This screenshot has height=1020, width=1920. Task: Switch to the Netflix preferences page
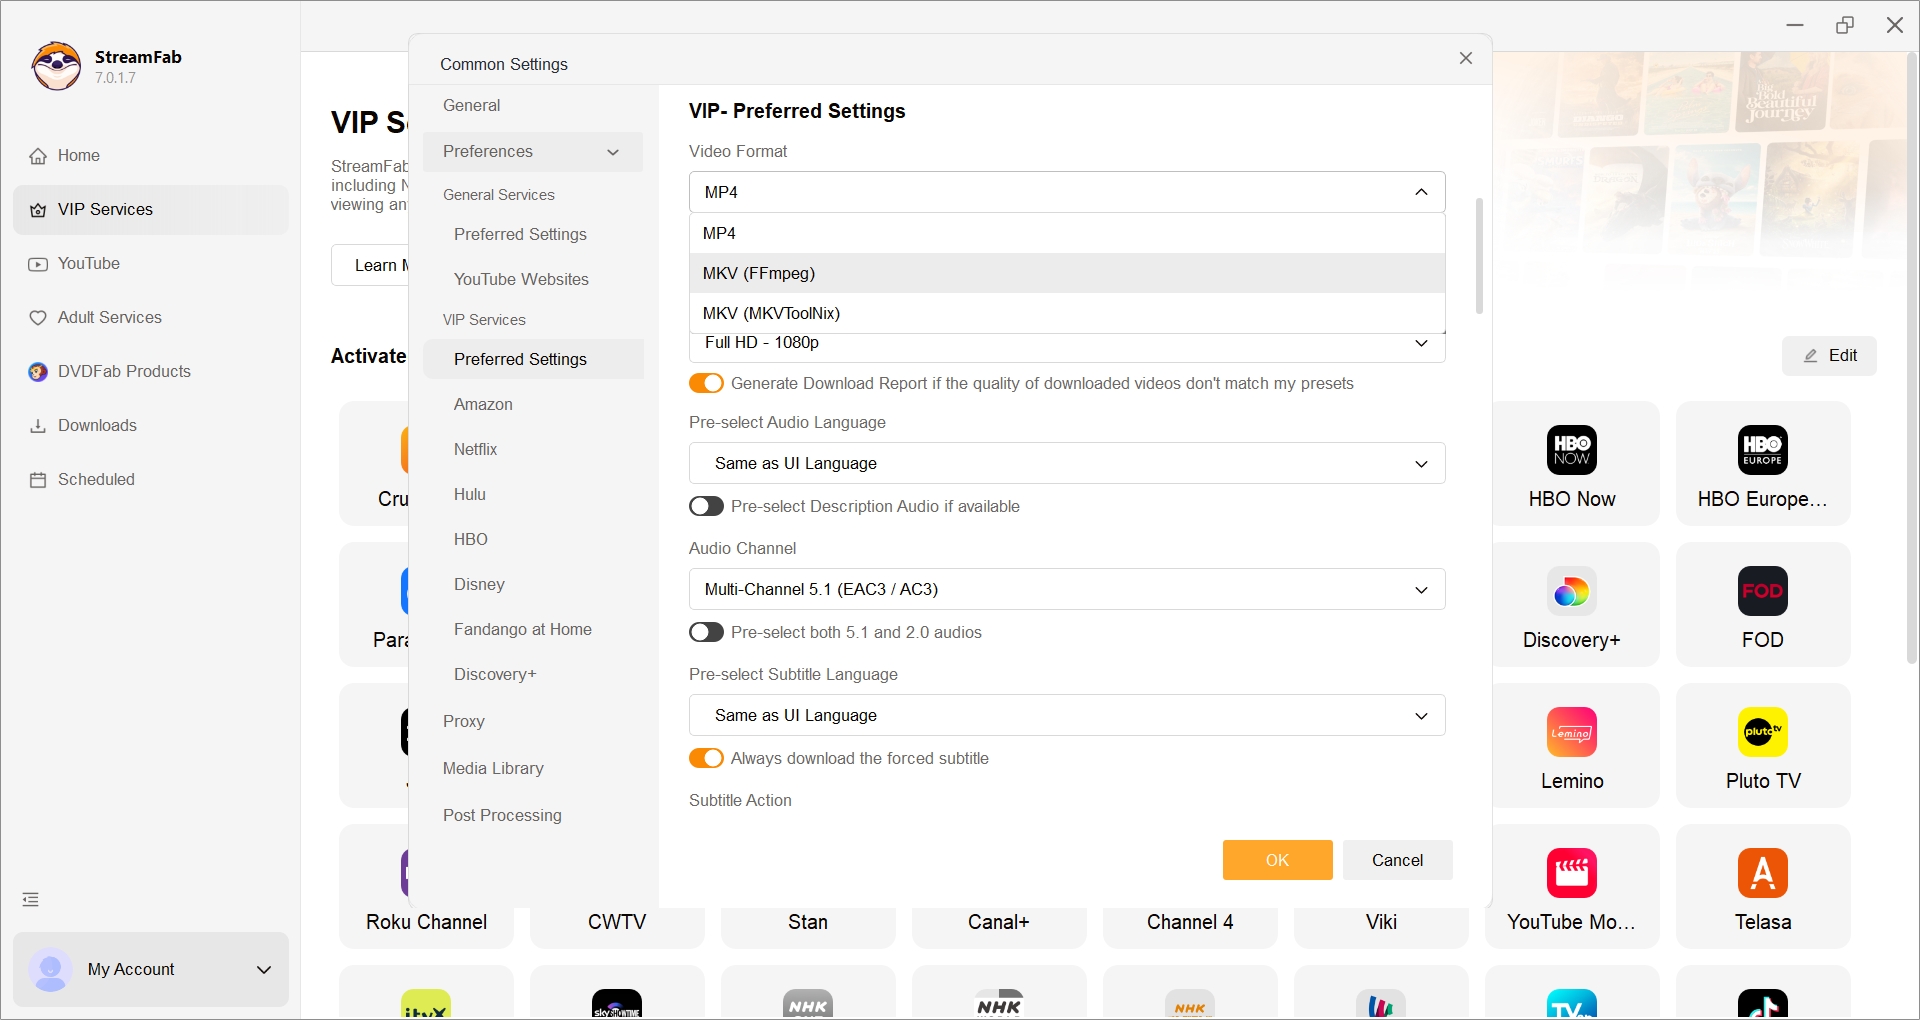pos(476,449)
